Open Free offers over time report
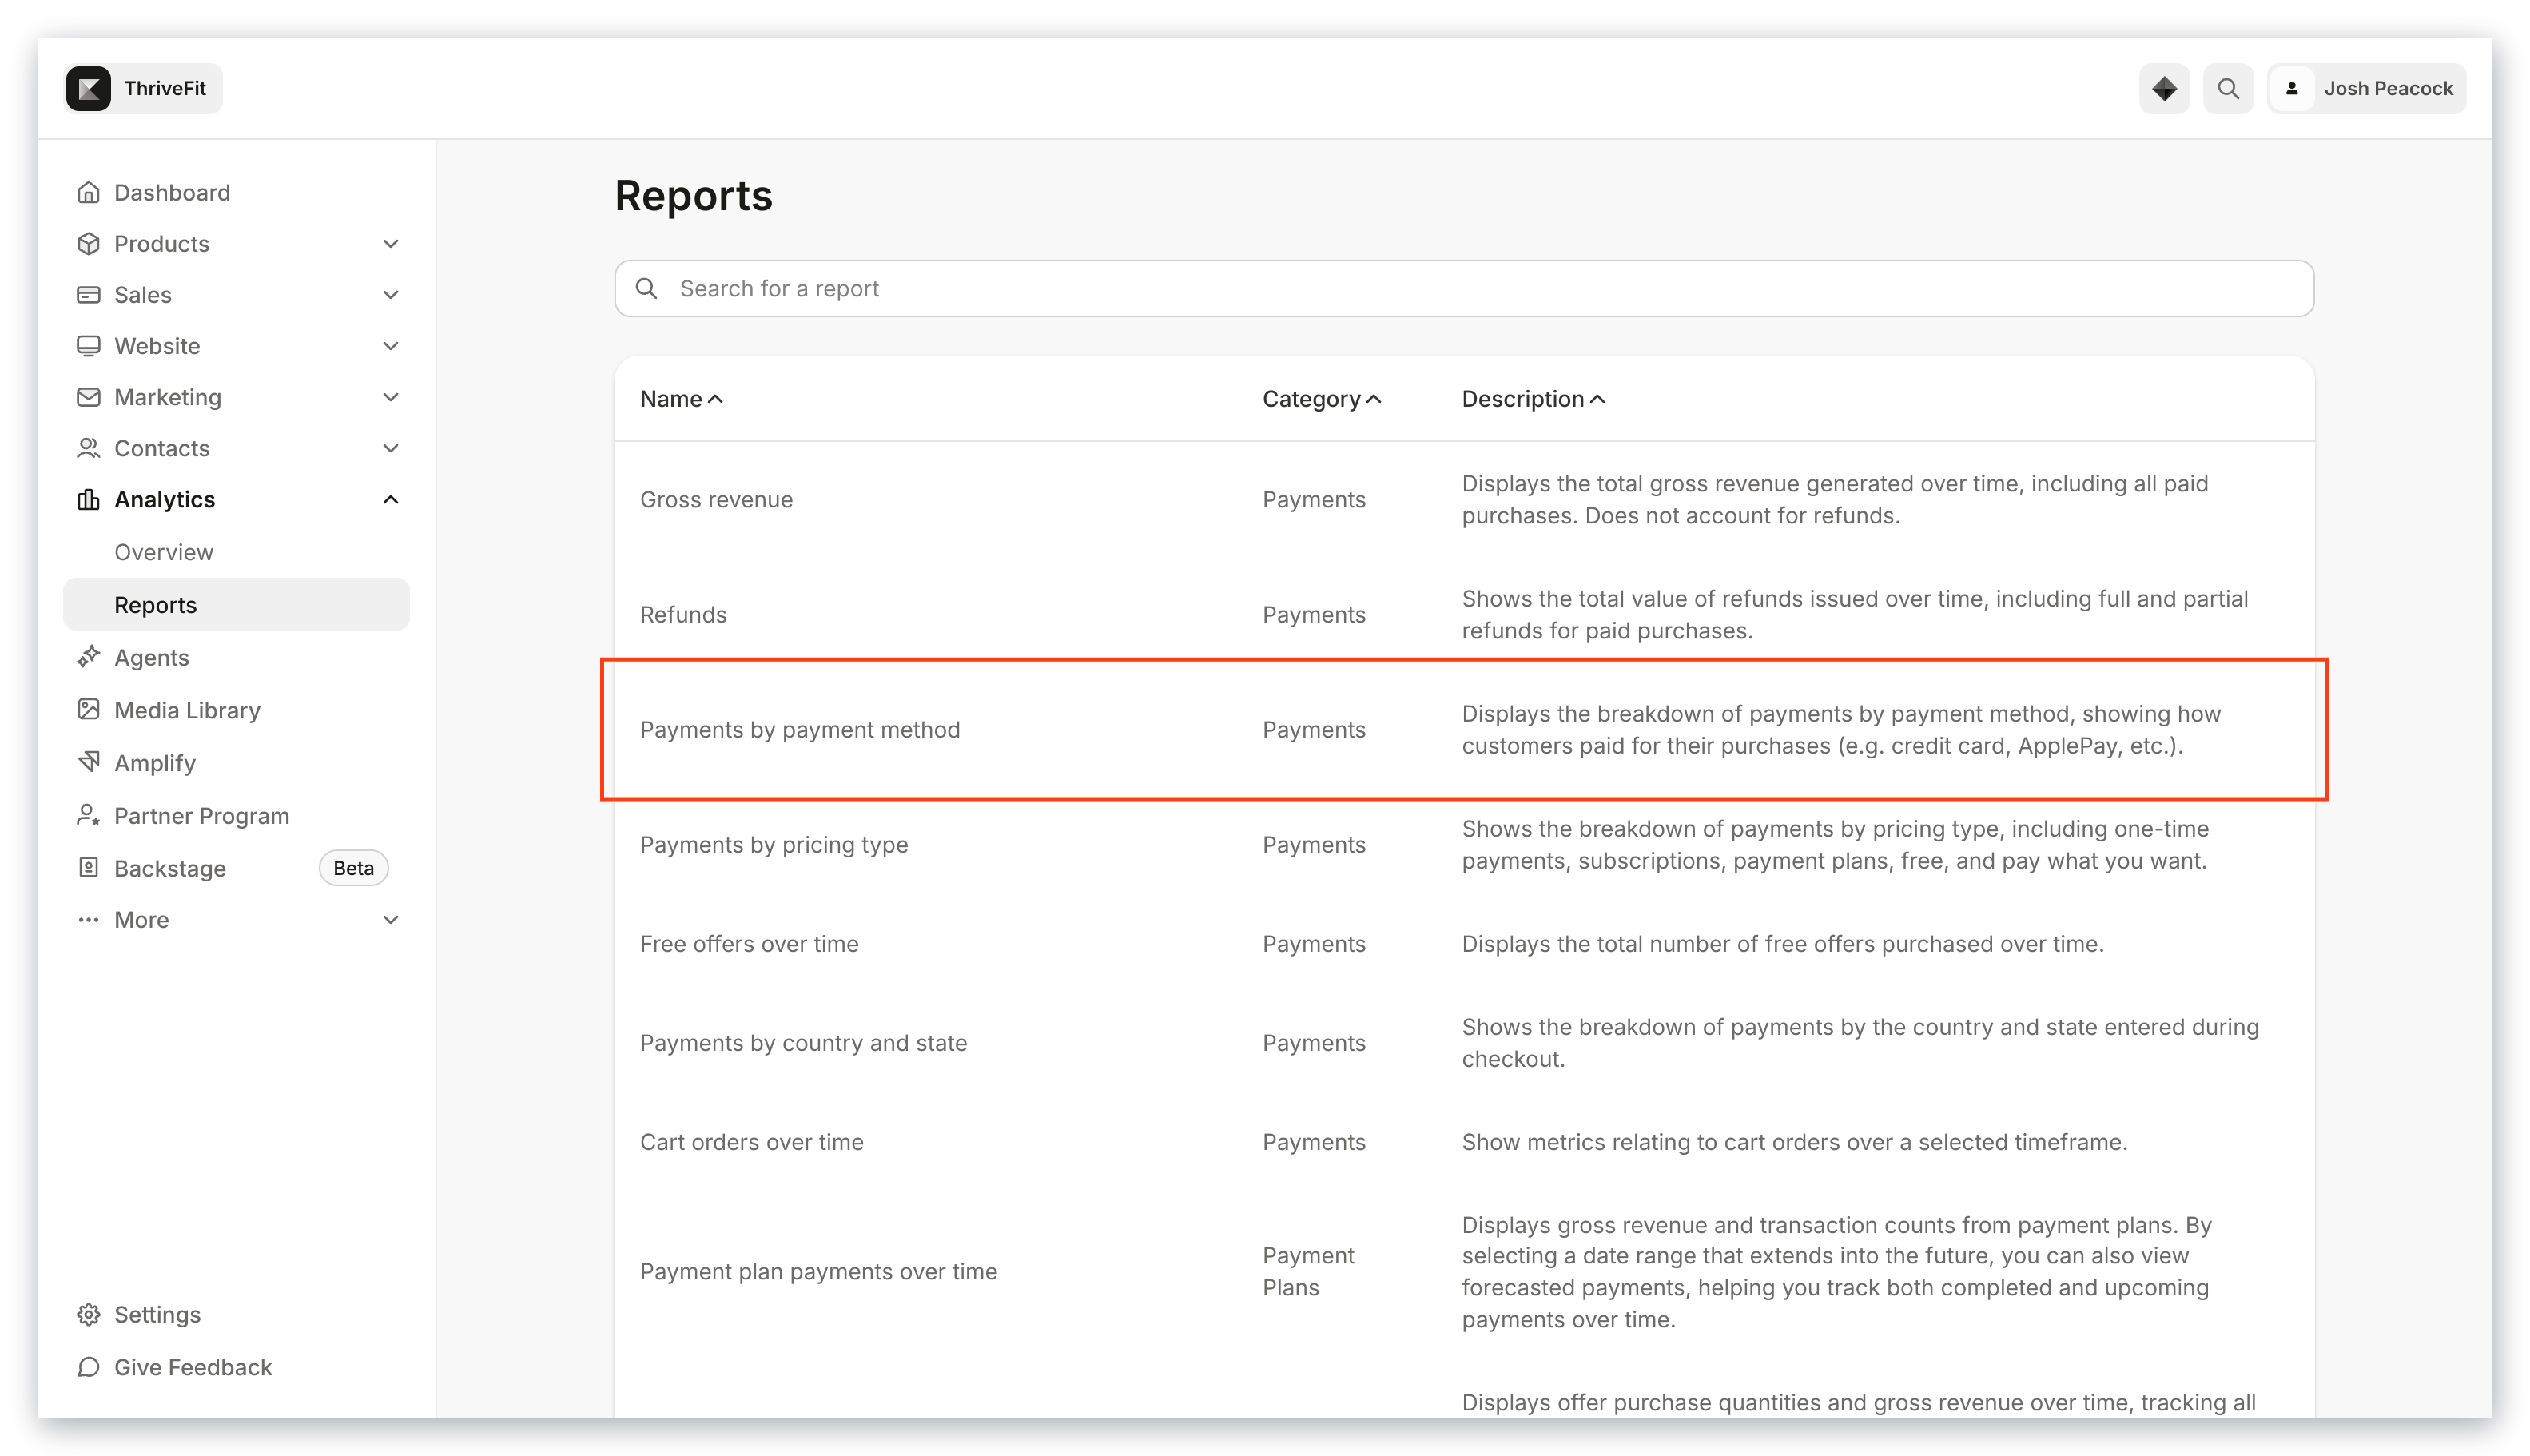This screenshot has width=2530, height=1456. tap(749, 943)
